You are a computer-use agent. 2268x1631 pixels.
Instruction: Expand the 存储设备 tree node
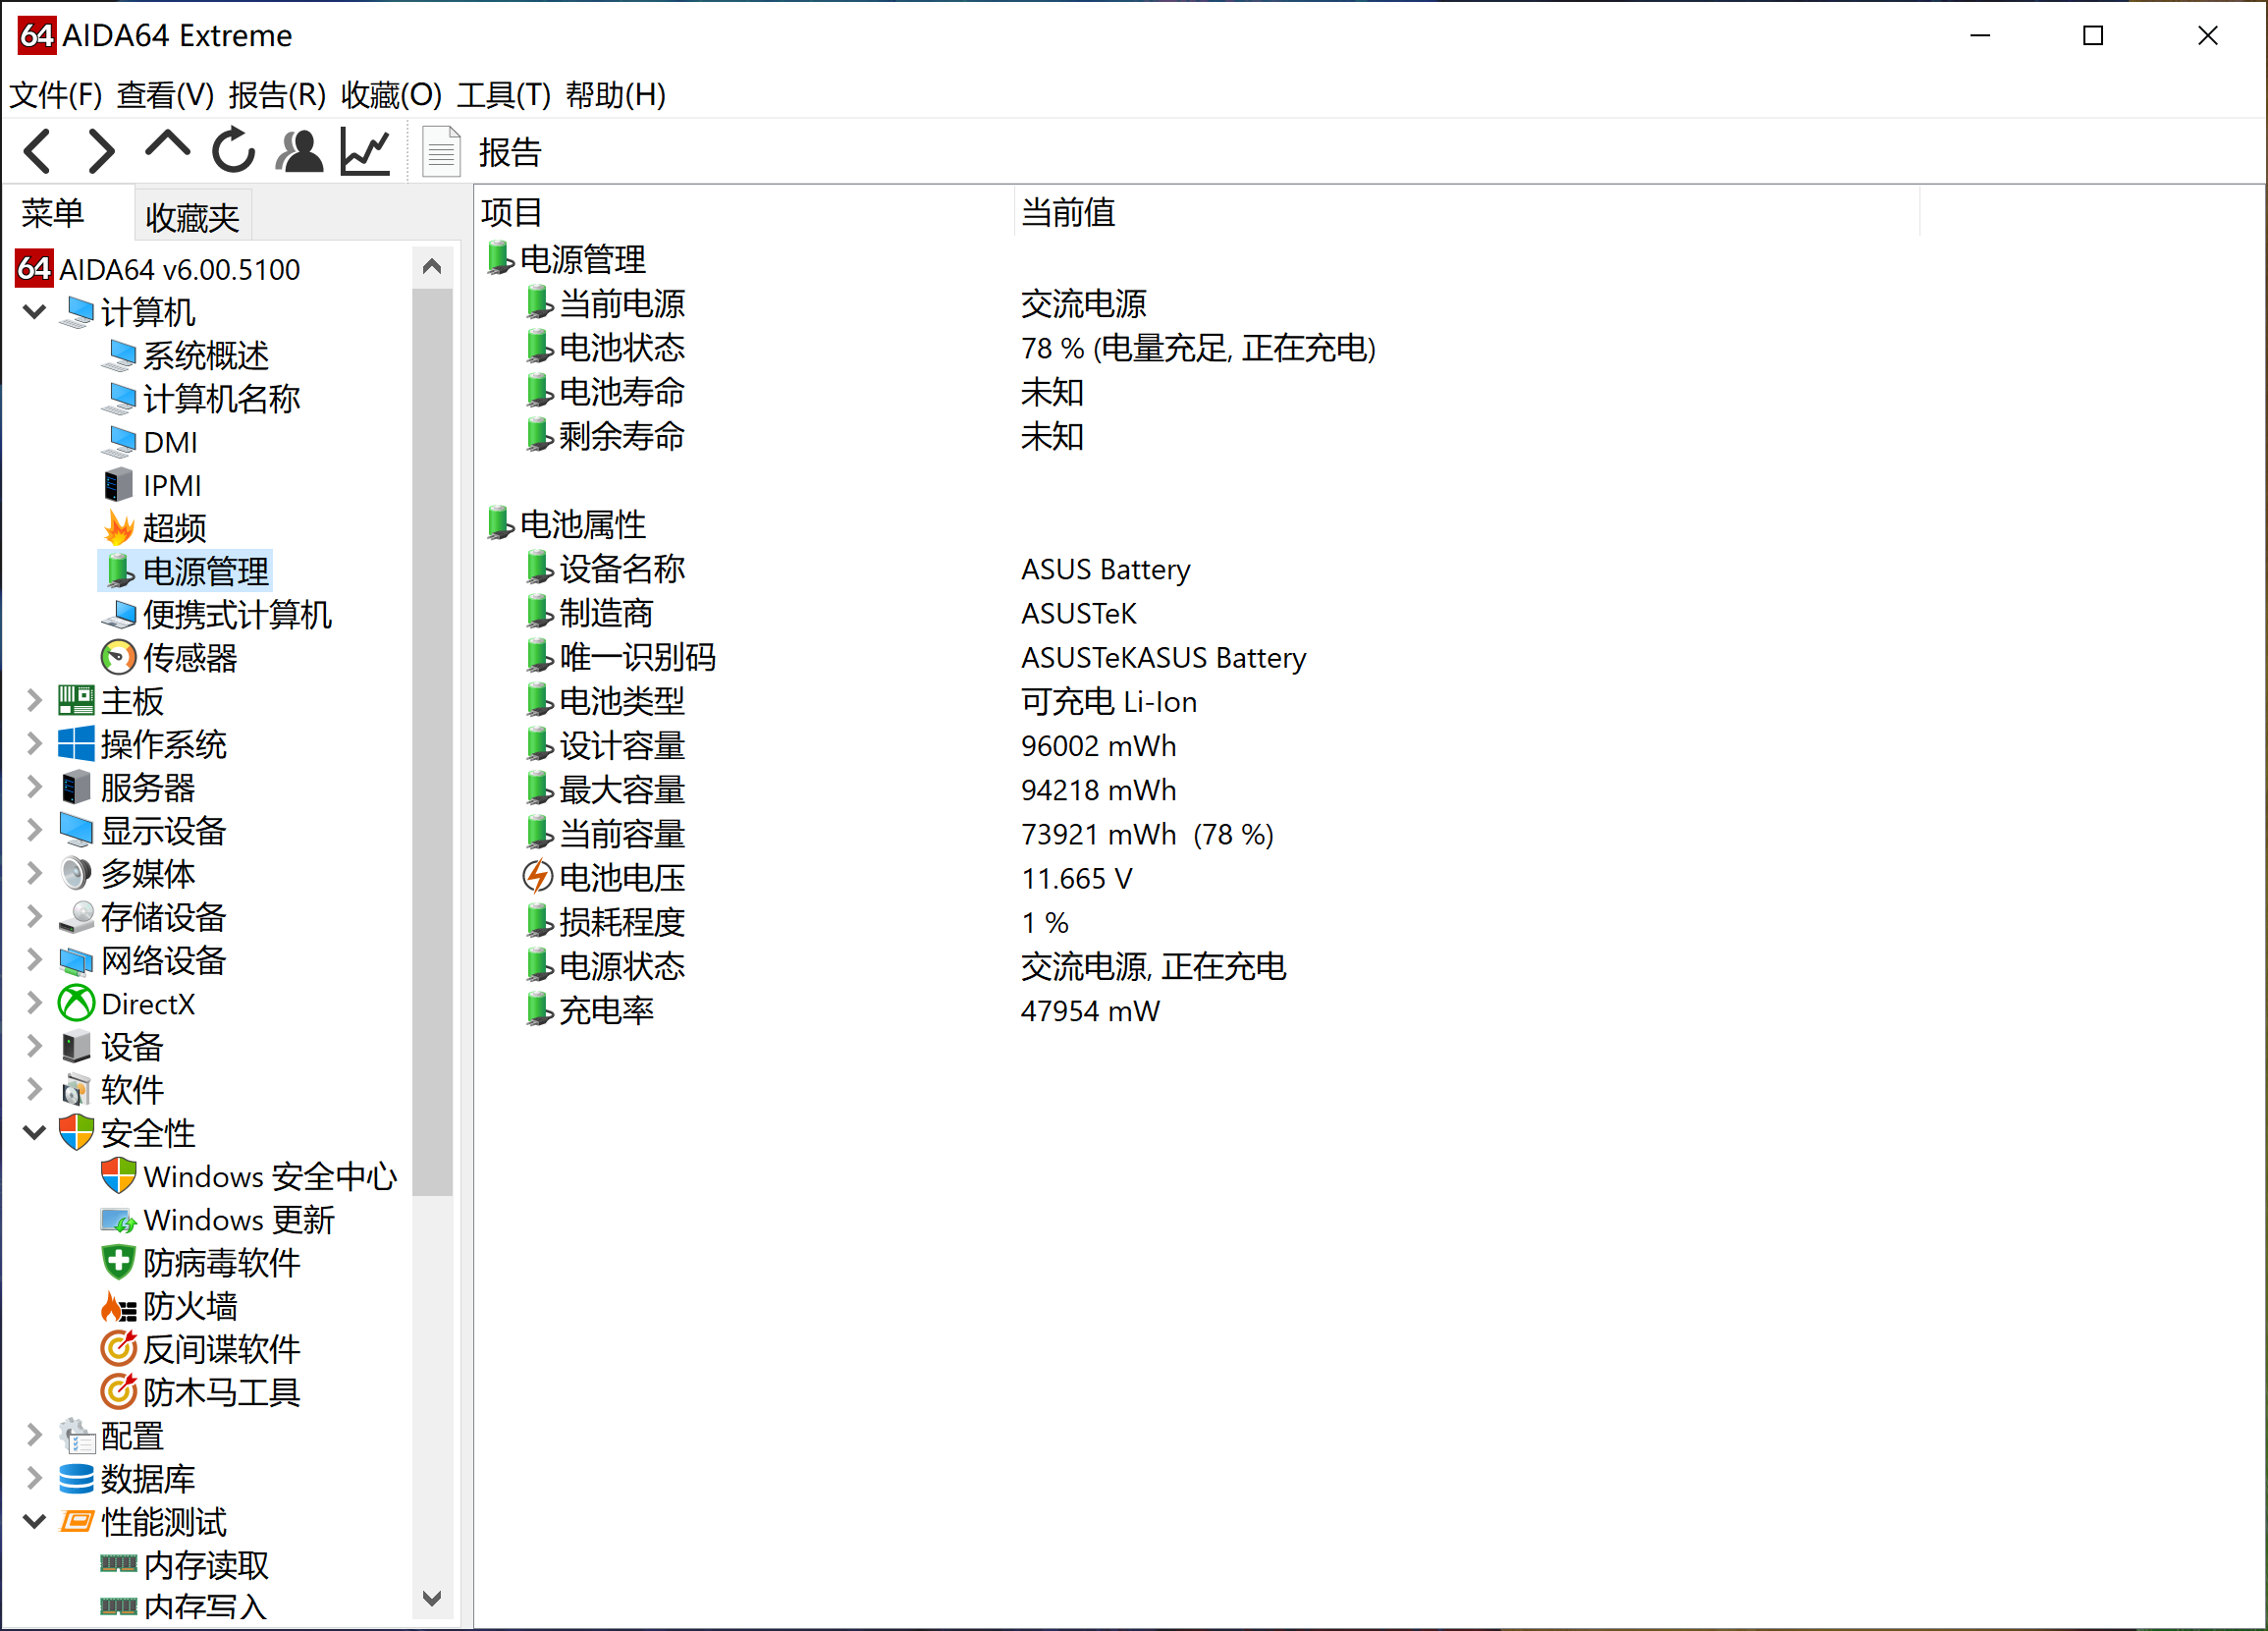coord(34,917)
